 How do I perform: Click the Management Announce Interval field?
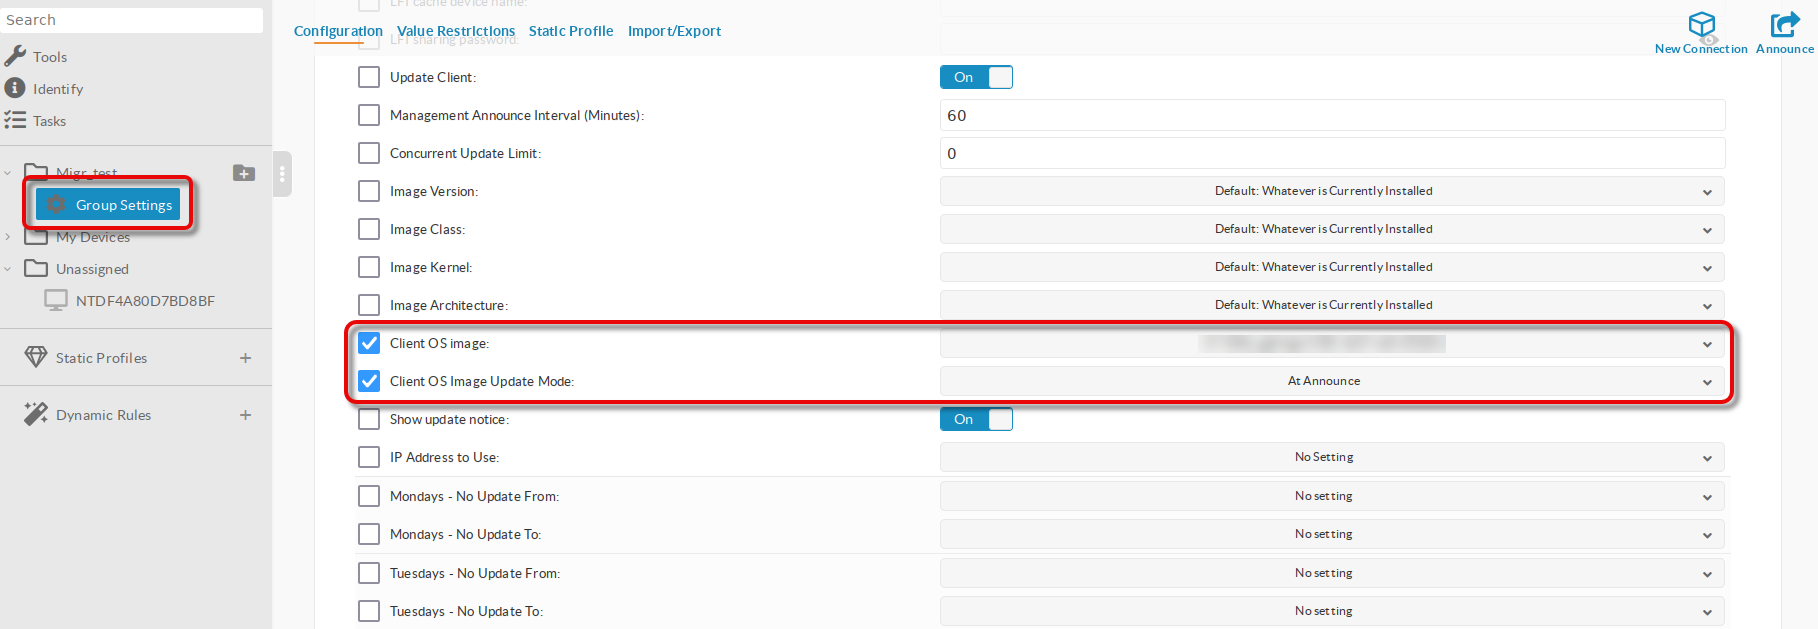point(1331,115)
